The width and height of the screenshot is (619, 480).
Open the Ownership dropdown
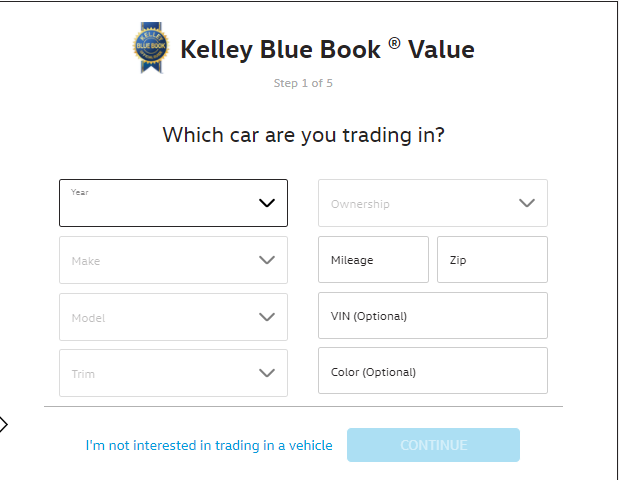pos(433,203)
